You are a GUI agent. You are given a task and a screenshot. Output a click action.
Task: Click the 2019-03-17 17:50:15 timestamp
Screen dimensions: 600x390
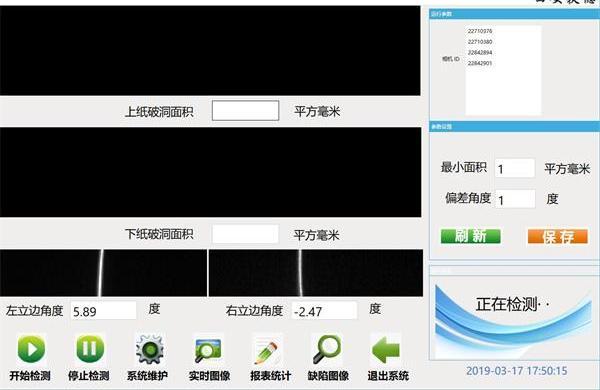click(x=517, y=370)
